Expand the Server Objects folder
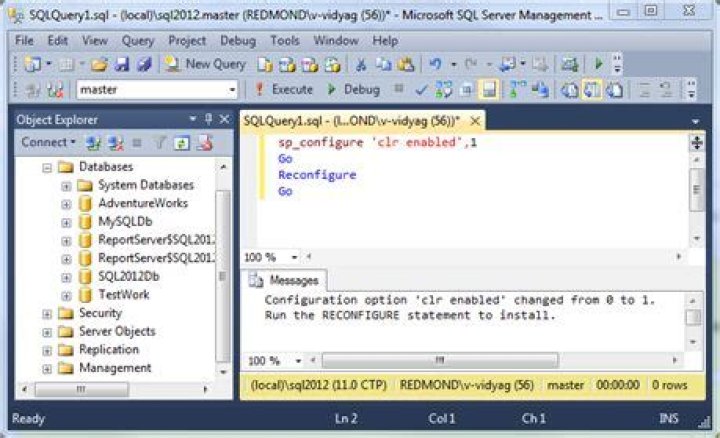The height and width of the screenshot is (438, 720). (x=47, y=332)
